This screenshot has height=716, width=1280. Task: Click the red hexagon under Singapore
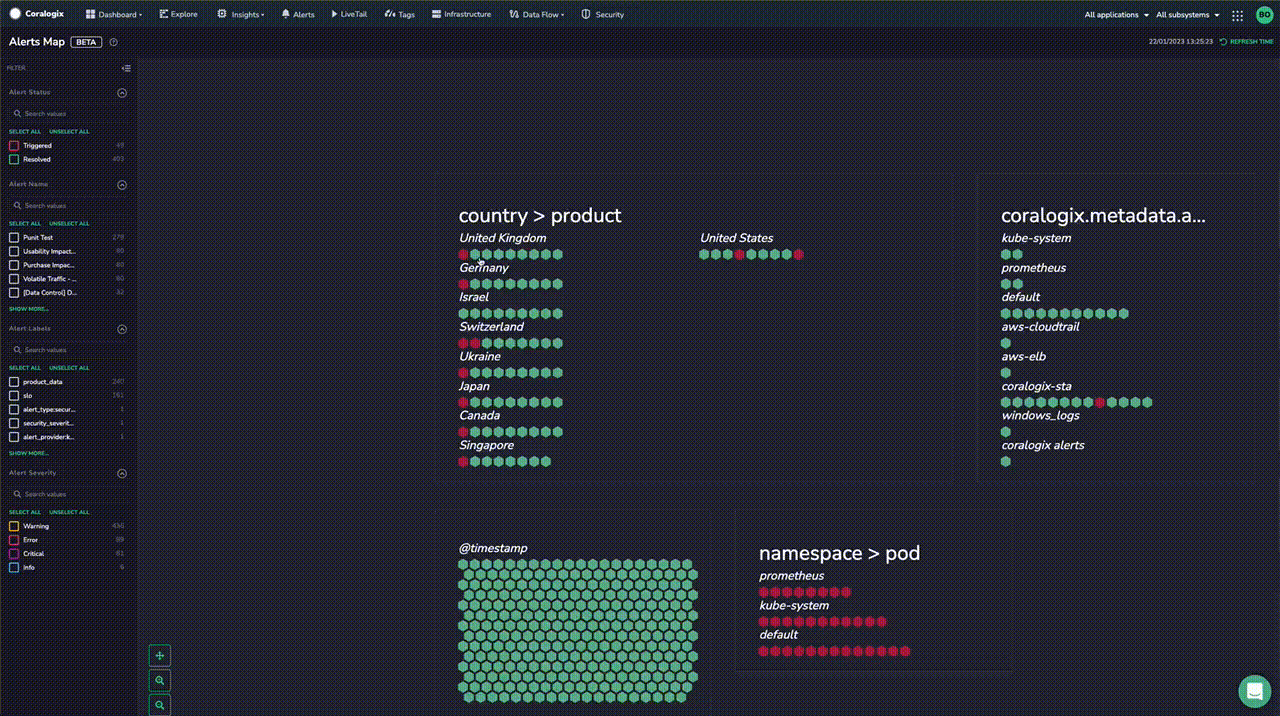(x=463, y=462)
